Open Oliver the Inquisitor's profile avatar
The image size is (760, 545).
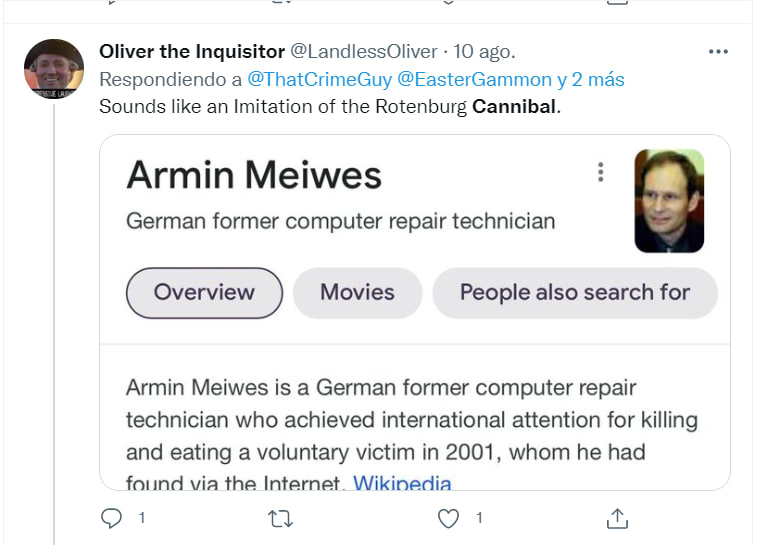coord(53,69)
